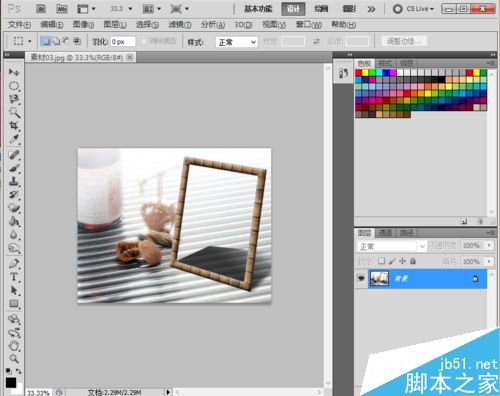
Task: Show more workspaces with double chevron
Action: tap(371, 9)
